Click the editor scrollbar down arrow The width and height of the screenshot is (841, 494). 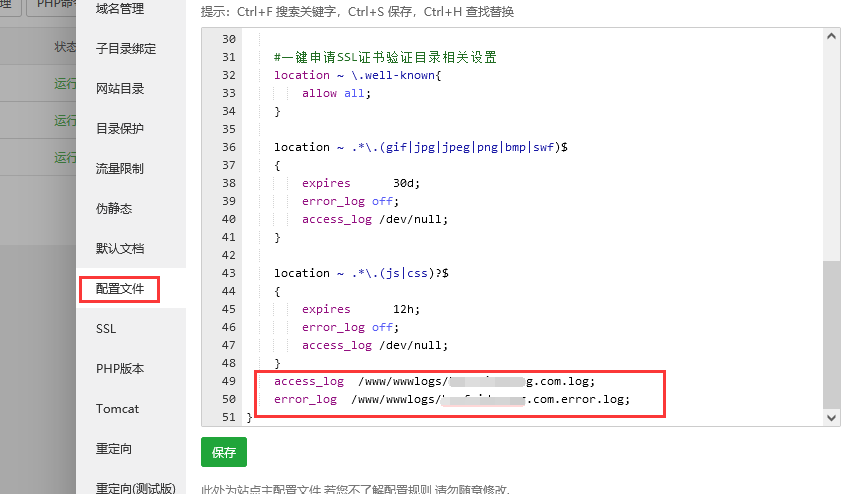coord(832,417)
